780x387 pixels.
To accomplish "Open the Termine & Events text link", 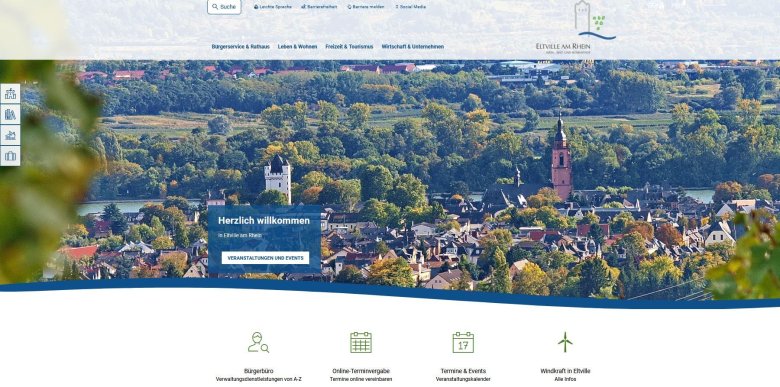I will [463, 371].
